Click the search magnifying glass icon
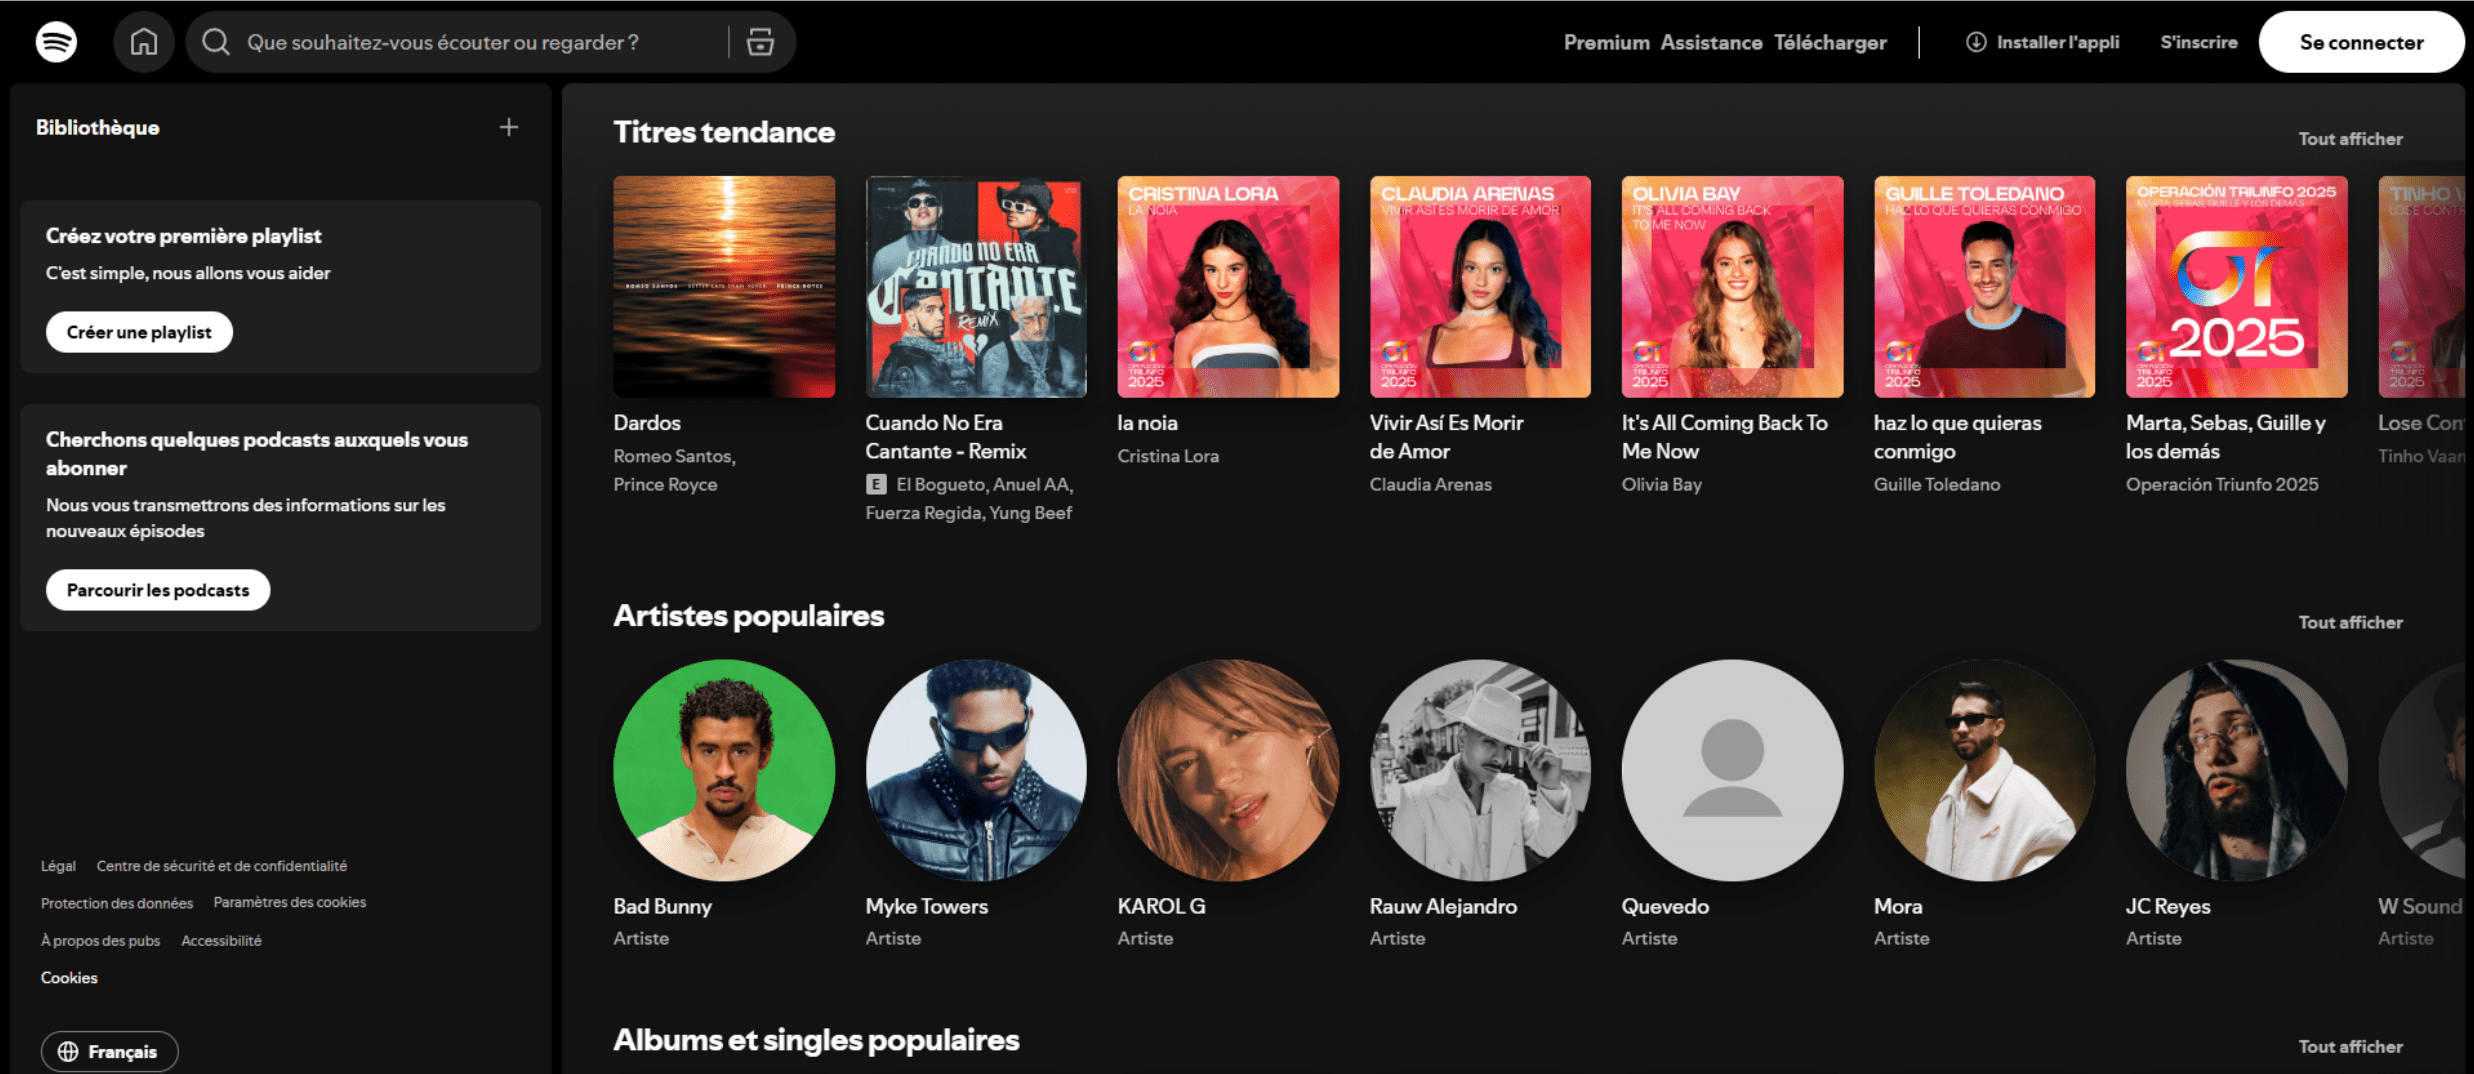The image size is (2474, 1074). (216, 42)
